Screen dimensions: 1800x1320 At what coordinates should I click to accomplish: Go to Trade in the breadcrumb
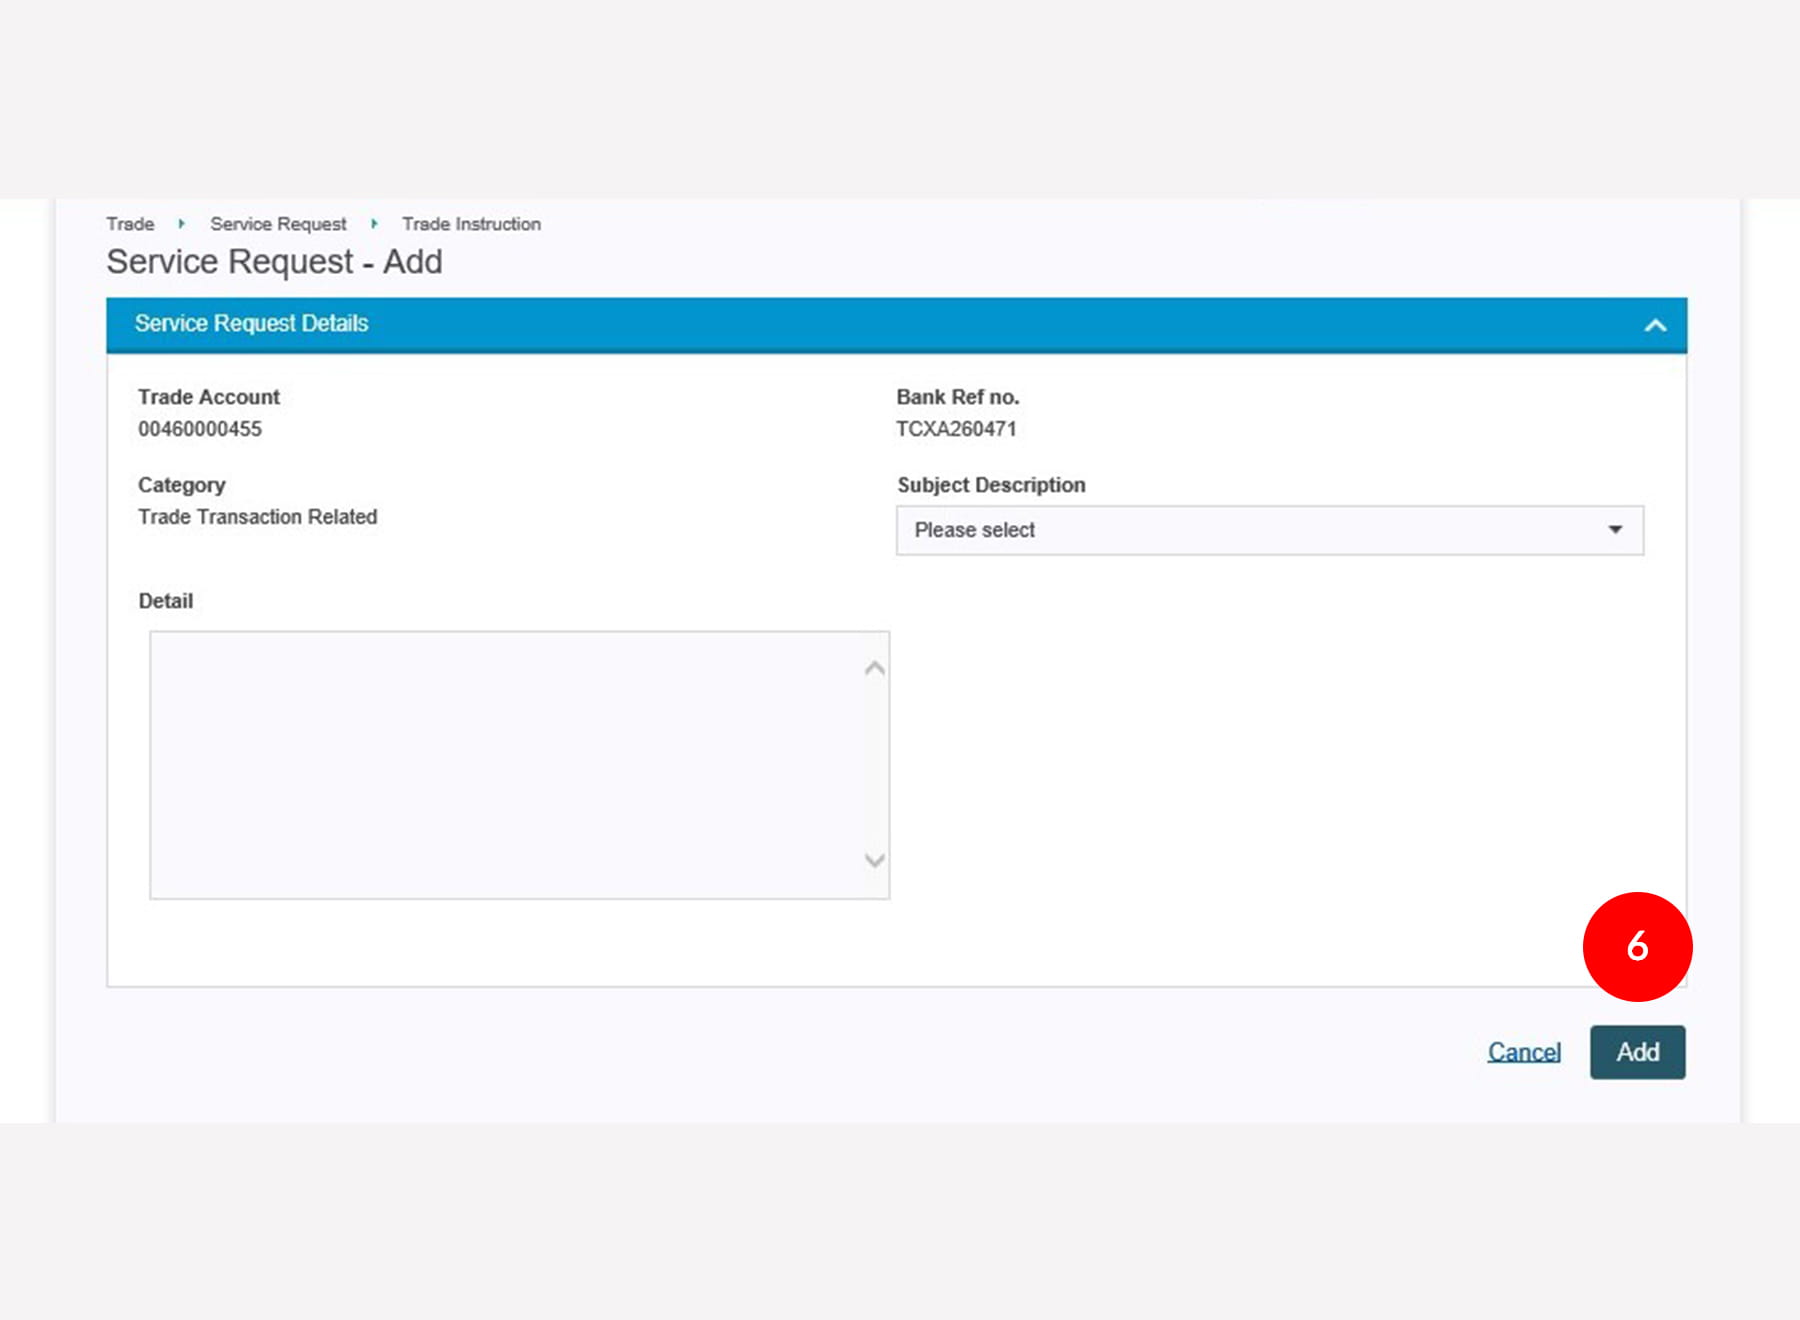(130, 224)
